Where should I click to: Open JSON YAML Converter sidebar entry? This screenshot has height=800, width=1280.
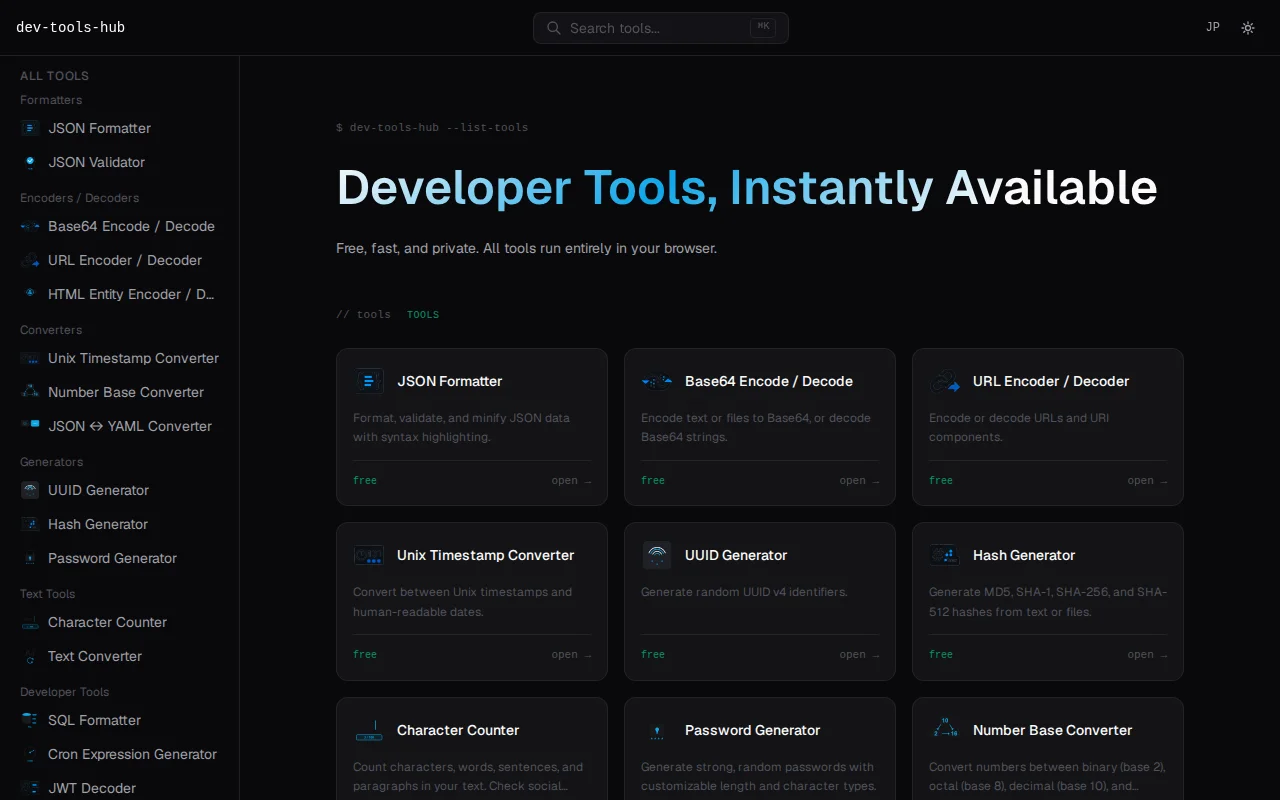119,426
